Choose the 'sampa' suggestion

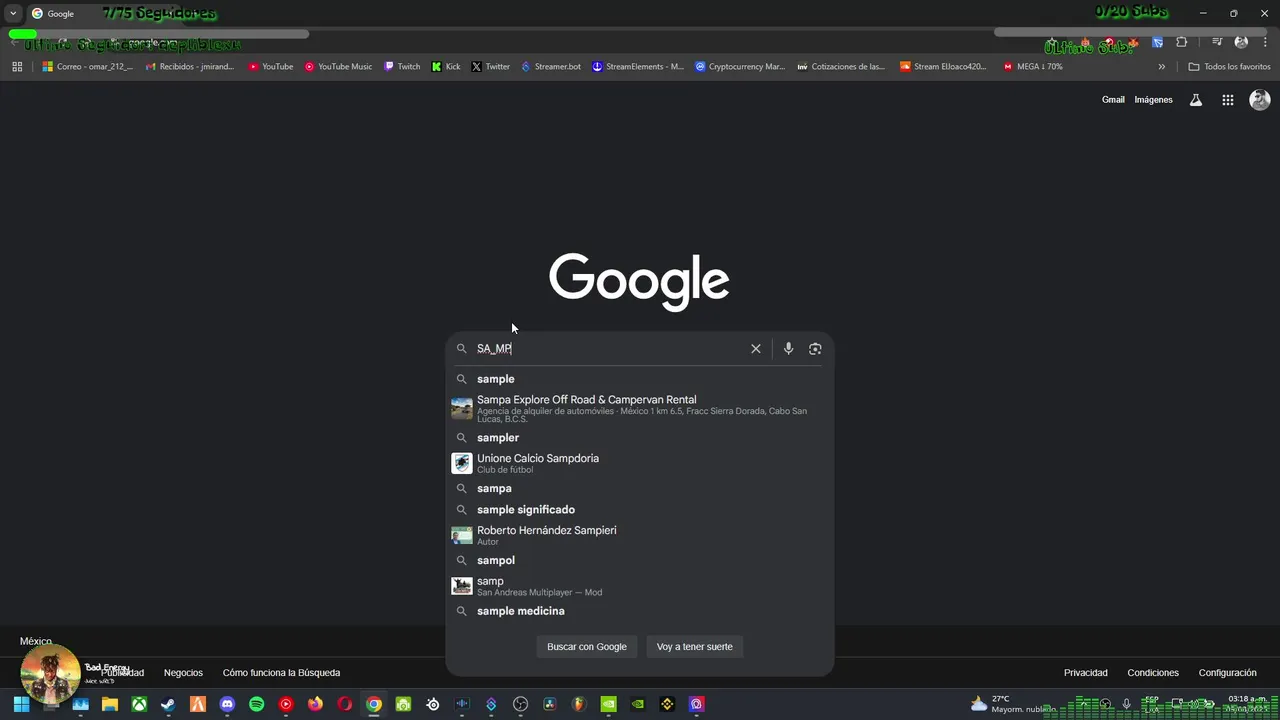(639, 489)
